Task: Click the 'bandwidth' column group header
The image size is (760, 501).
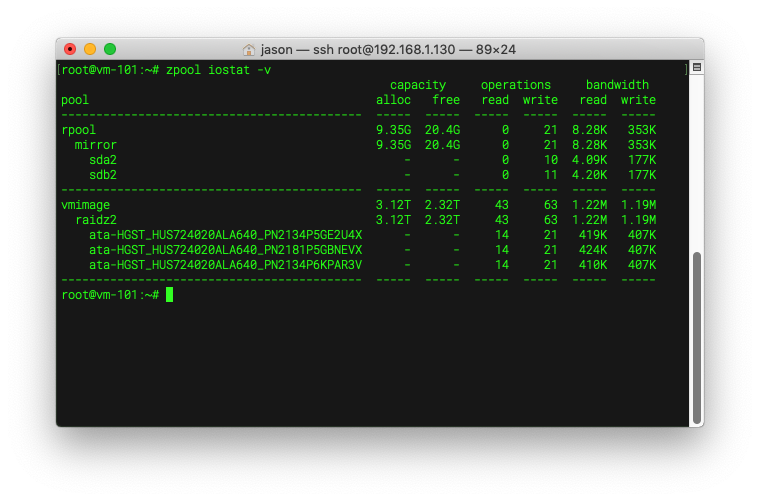Action: pyautogui.click(x=617, y=85)
